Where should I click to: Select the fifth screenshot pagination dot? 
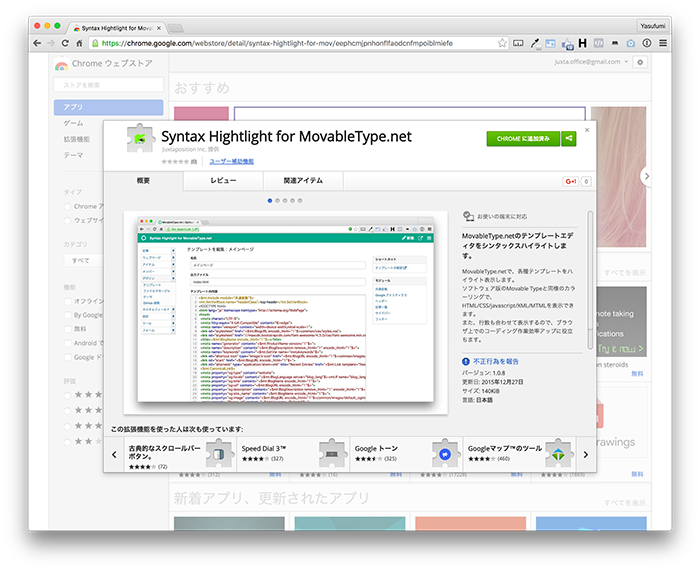click(x=300, y=200)
